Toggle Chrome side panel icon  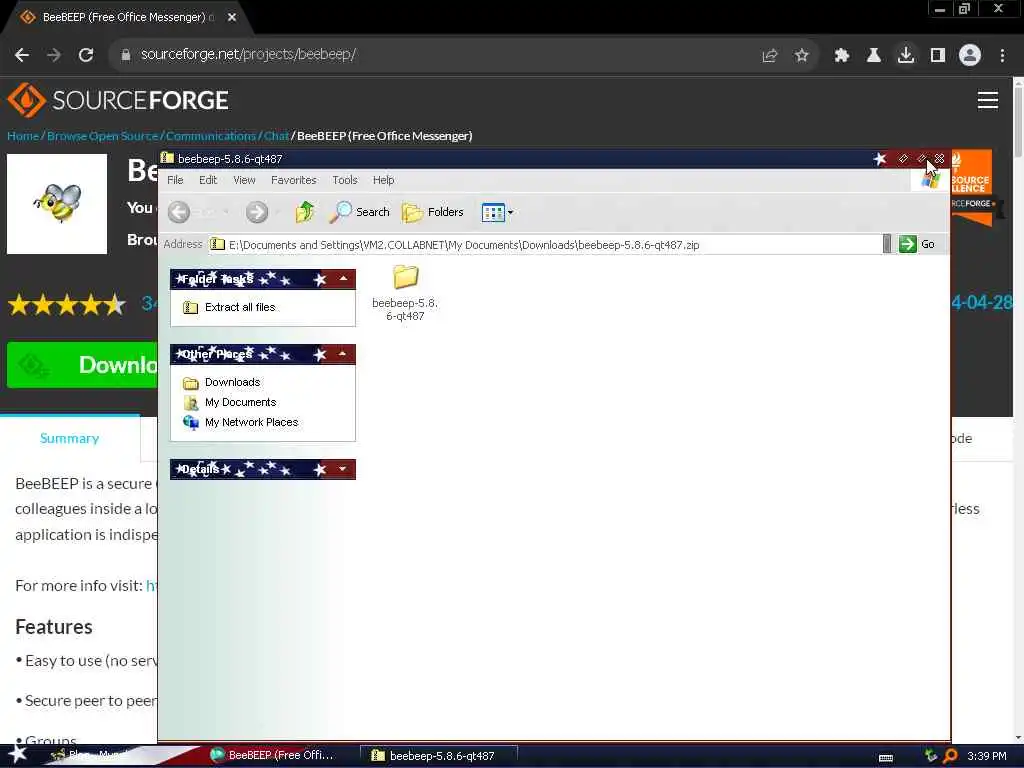coord(938,56)
